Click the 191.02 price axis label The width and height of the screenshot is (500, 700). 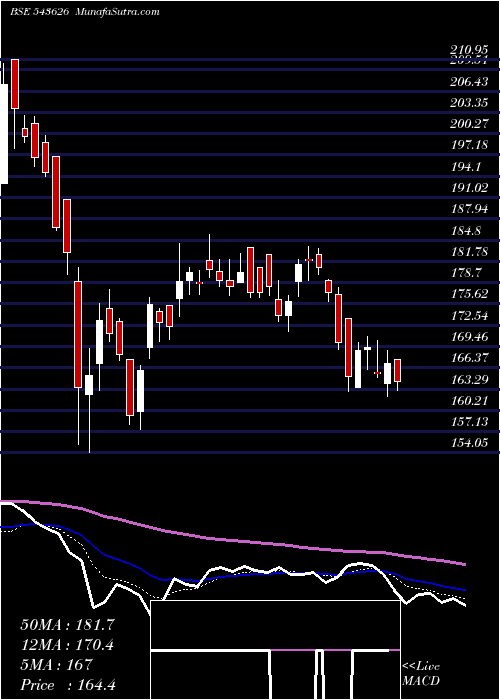pyautogui.click(x=469, y=188)
